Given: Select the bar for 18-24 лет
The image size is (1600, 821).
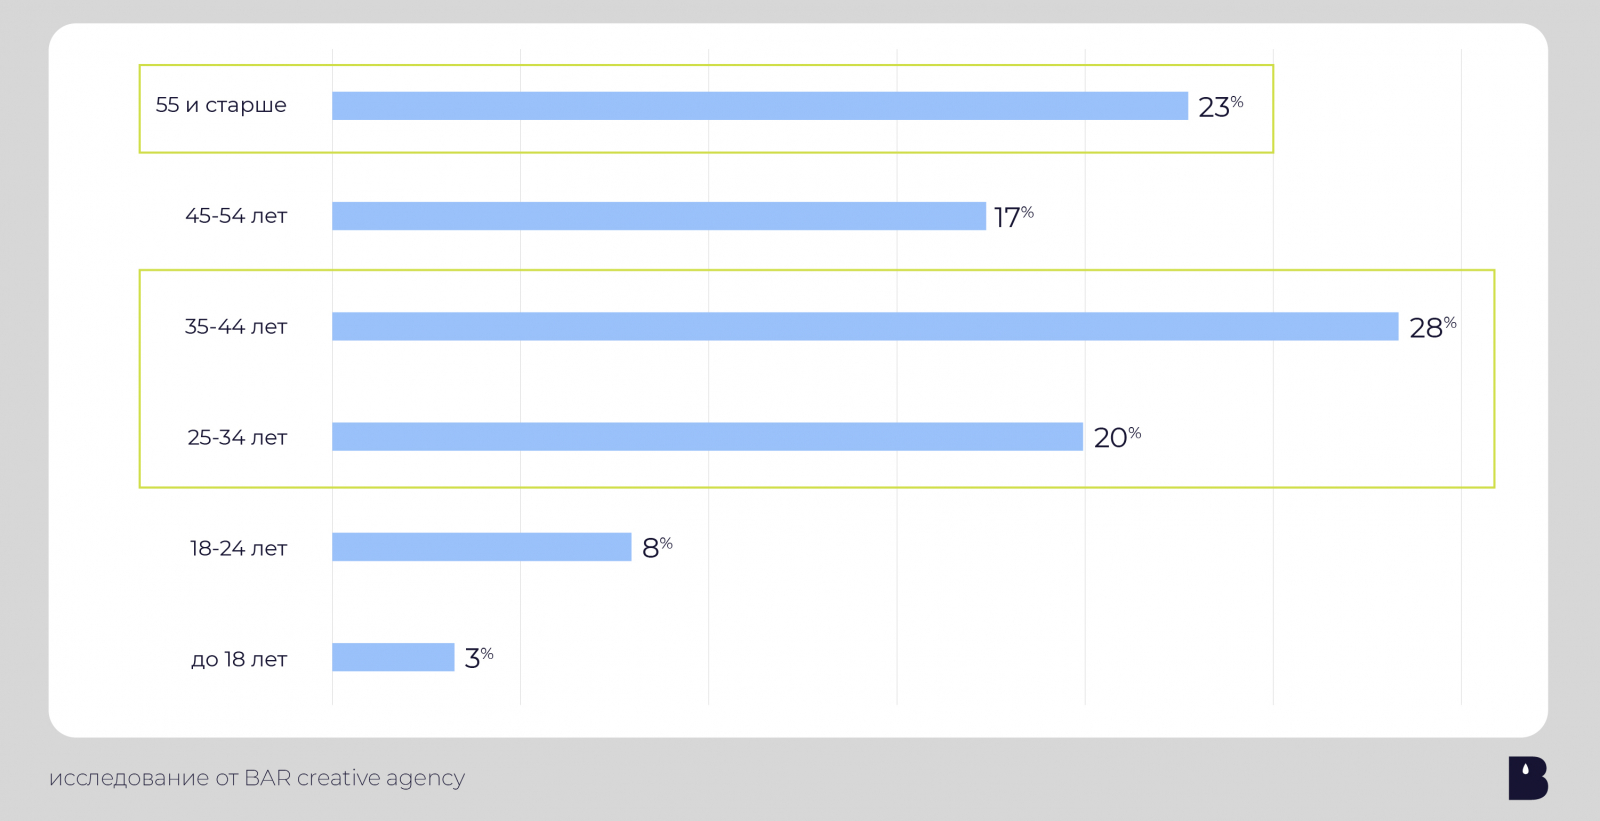Looking at the screenshot, I should [481, 547].
